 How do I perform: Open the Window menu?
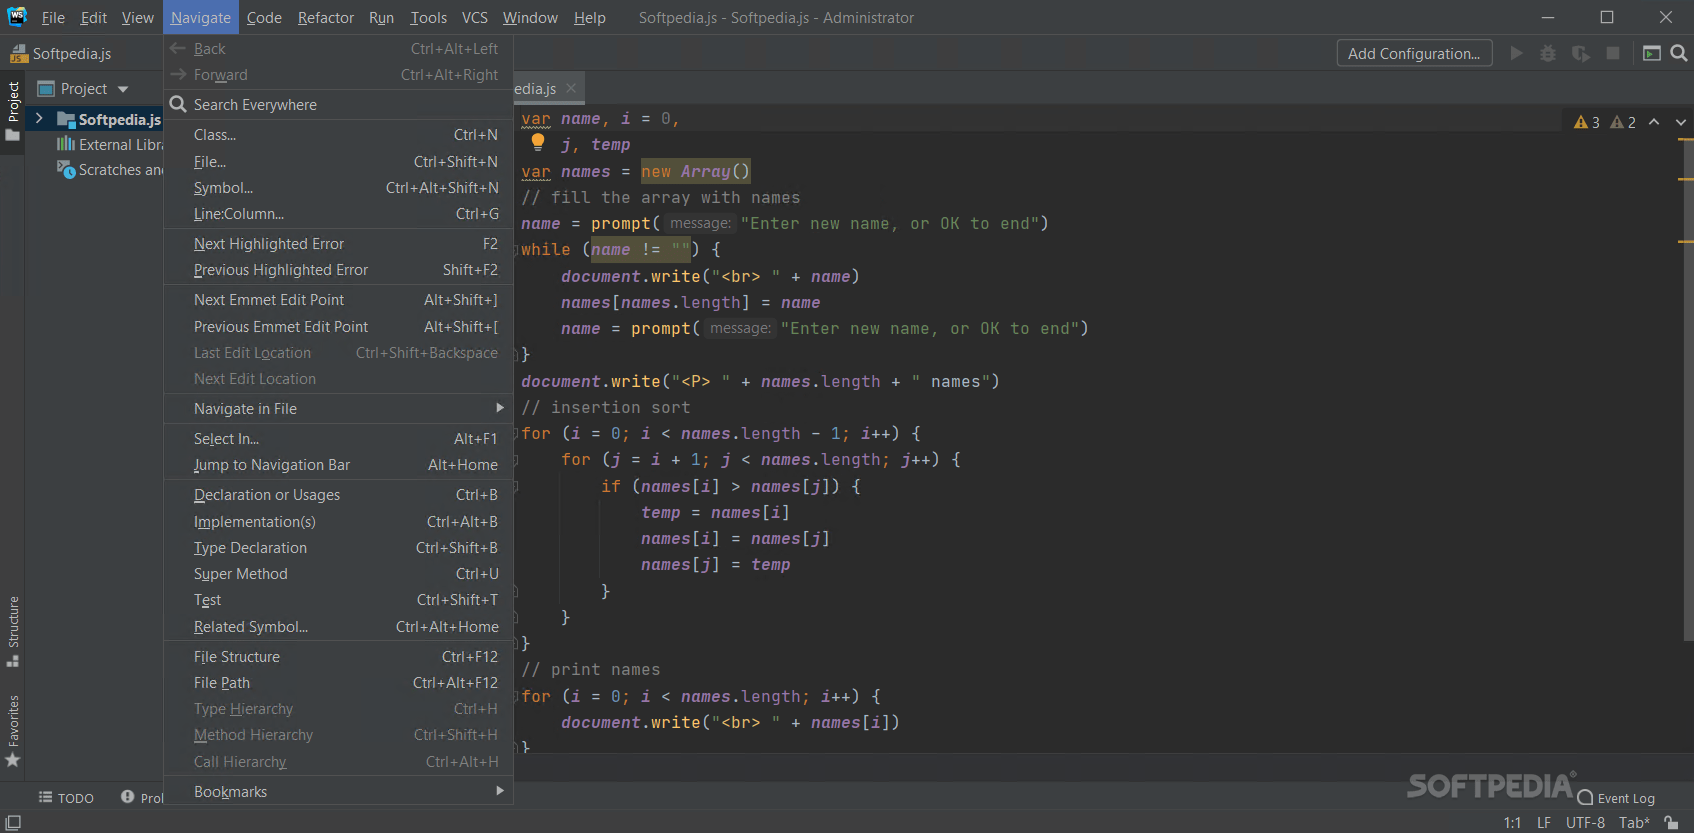click(530, 17)
